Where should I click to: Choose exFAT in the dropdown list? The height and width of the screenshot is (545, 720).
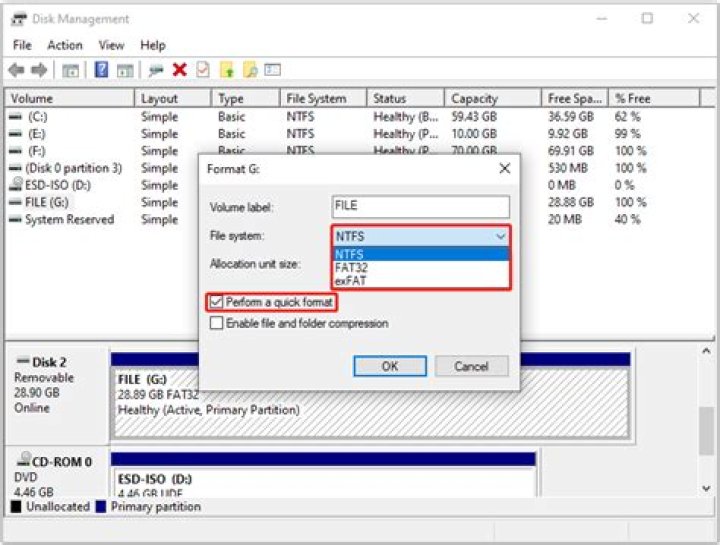tap(421, 281)
